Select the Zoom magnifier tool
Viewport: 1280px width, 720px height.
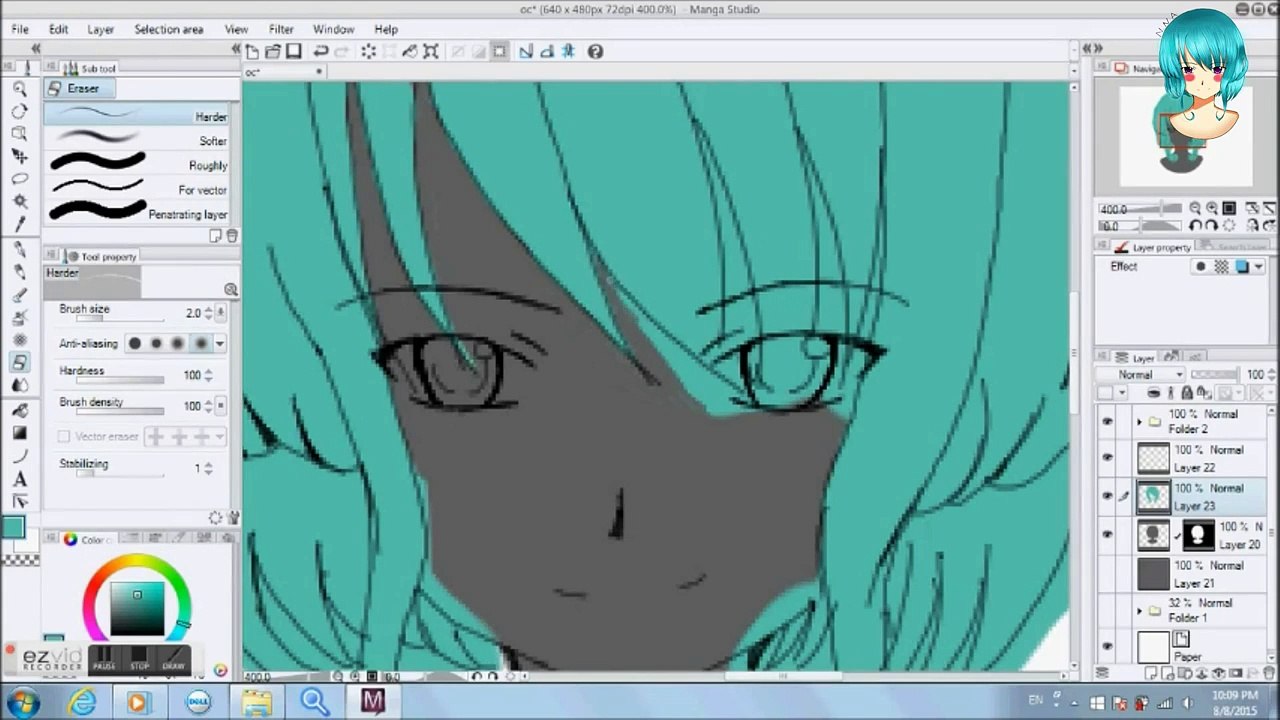[x=19, y=89]
